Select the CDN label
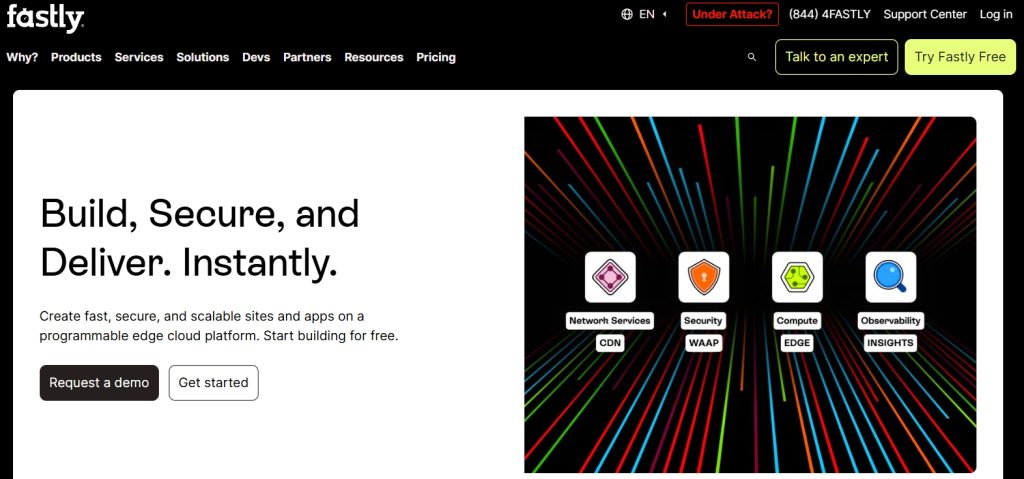This screenshot has width=1024, height=479. [x=610, y=342]
